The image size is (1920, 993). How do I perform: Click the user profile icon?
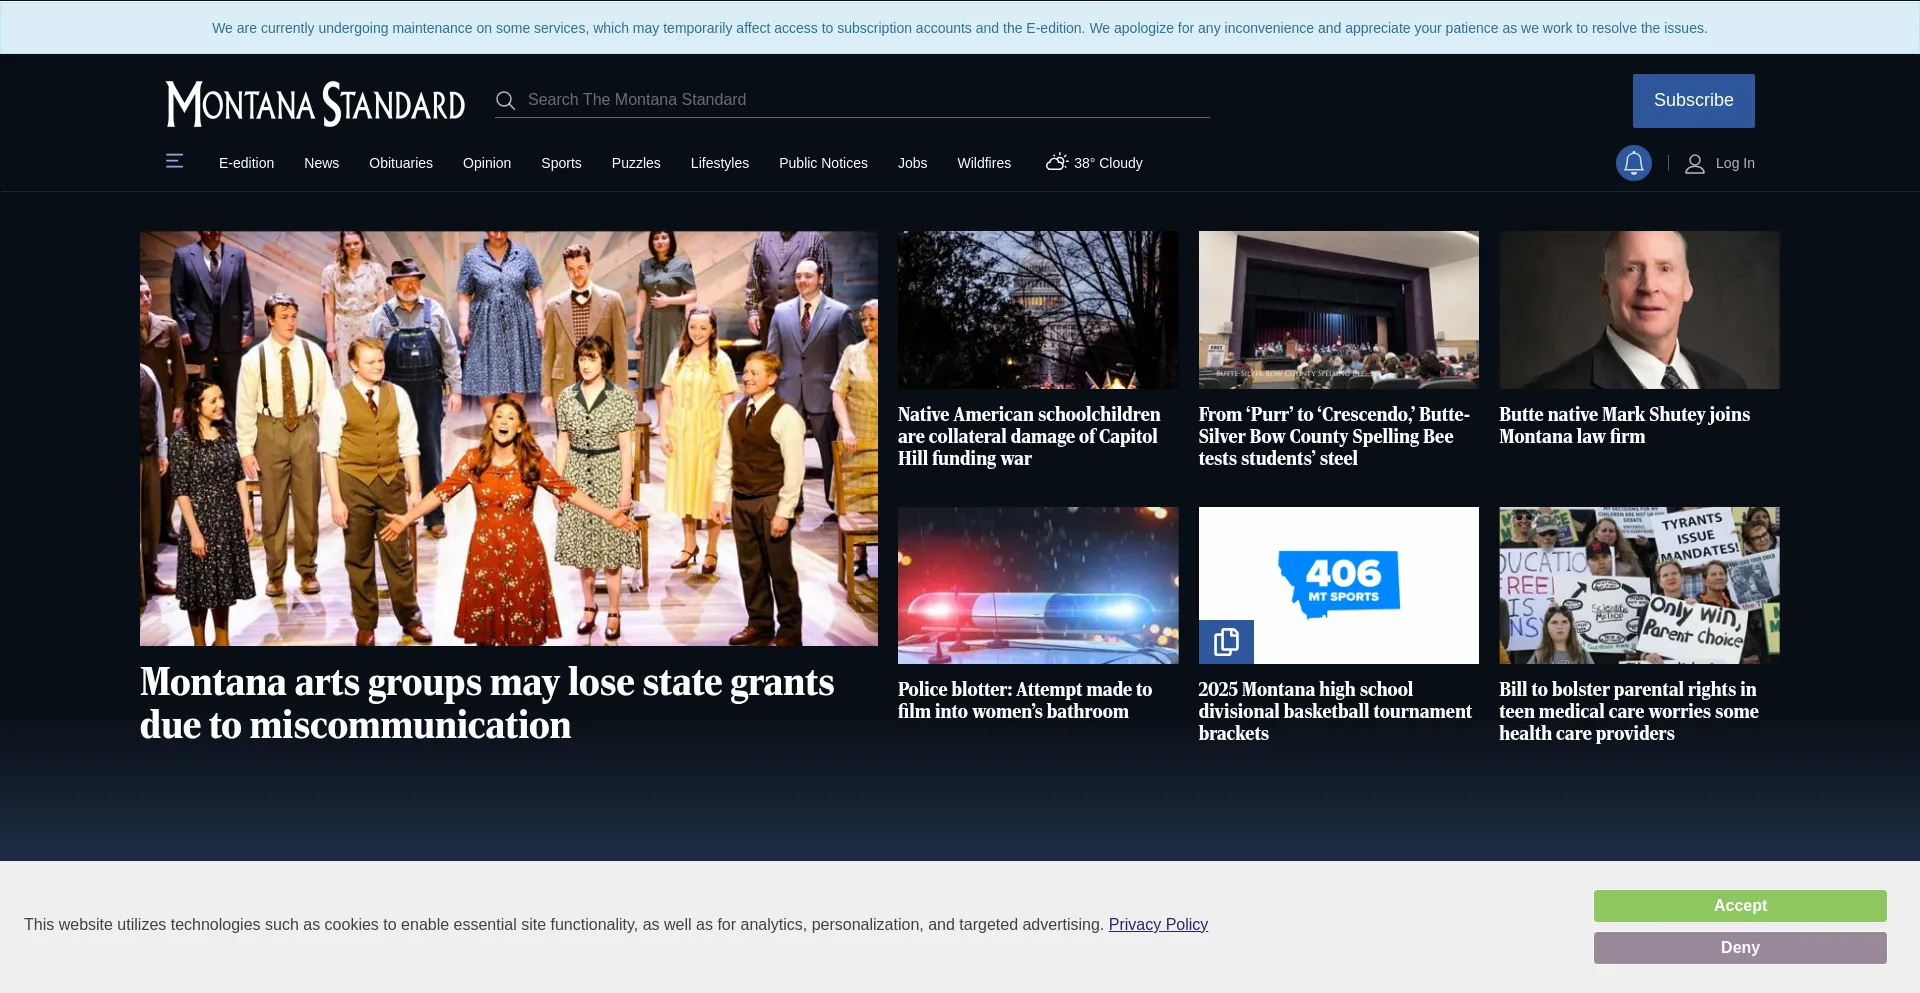click(1695, 164)
